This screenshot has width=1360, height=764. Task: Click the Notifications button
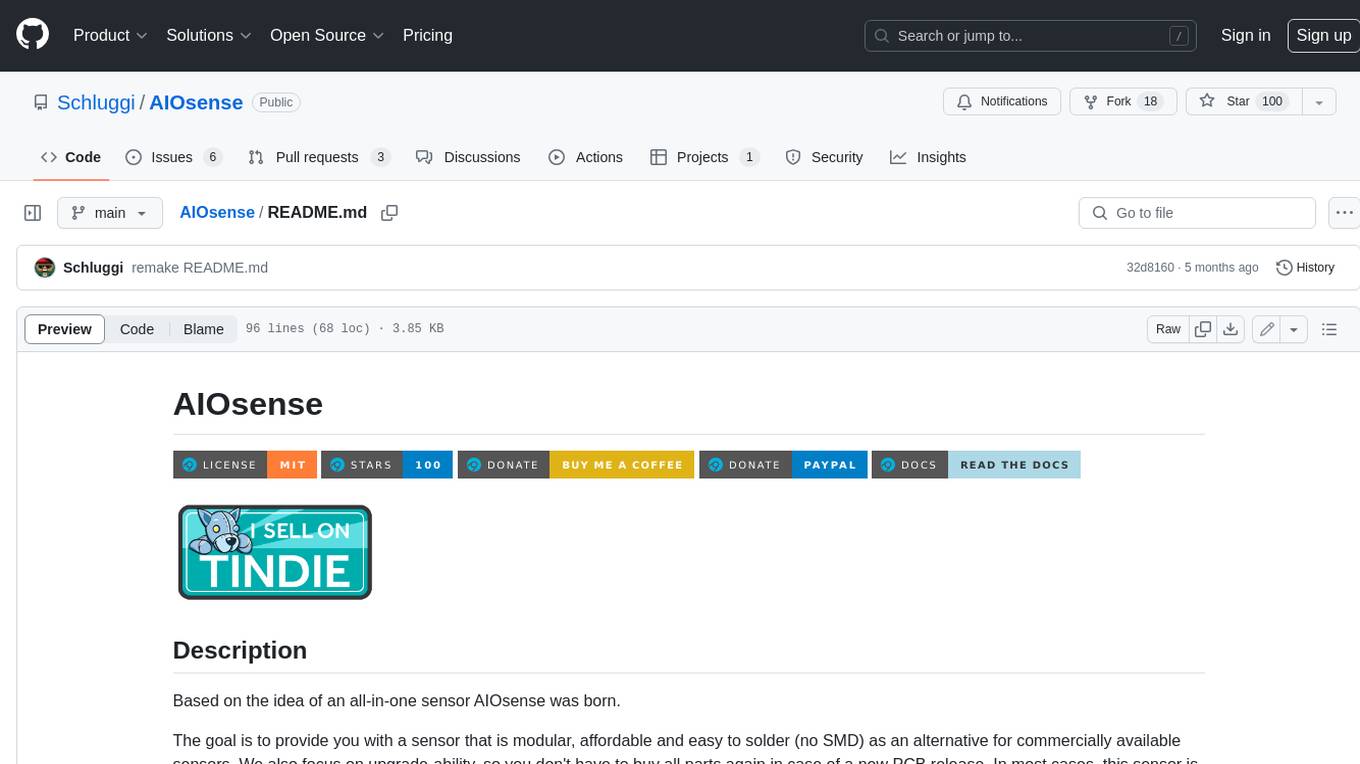tap(1002, 102)
